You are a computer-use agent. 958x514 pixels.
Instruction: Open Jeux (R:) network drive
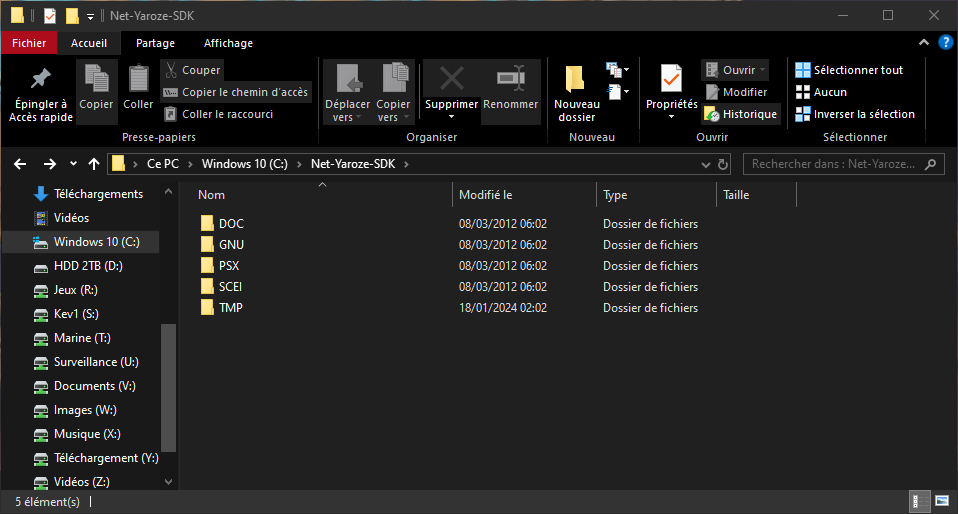click(x=66, y=290)
